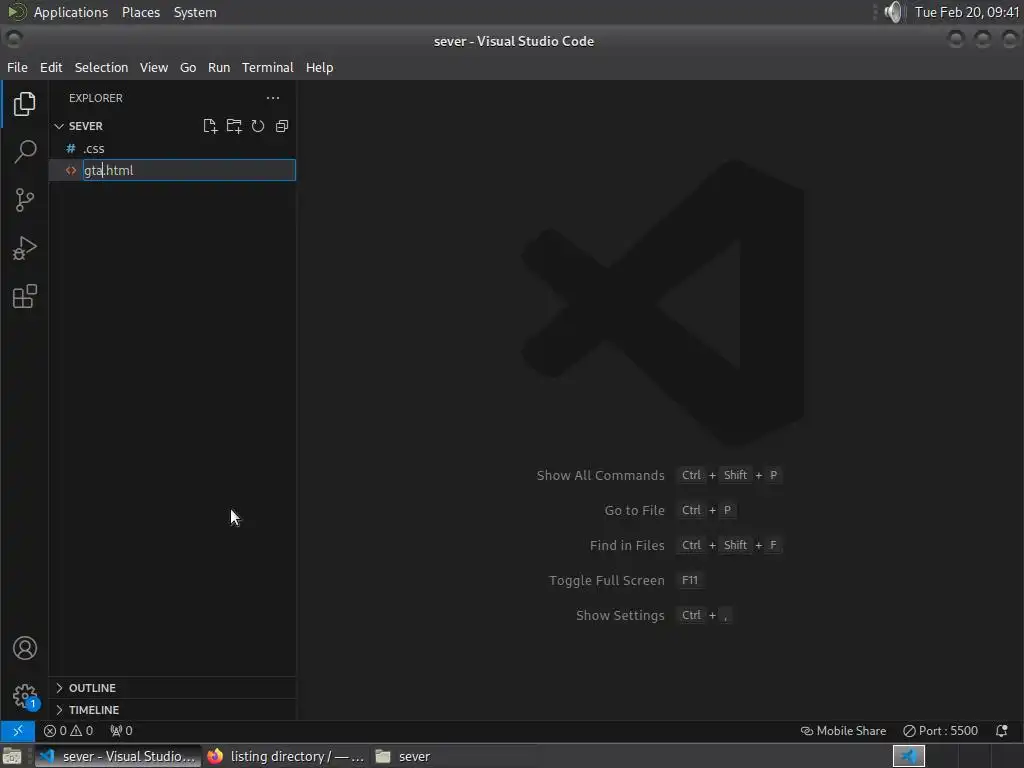Click the show desktop icon in taskbar
This screenshot has width=1024, height=768.
pos(12,756)
